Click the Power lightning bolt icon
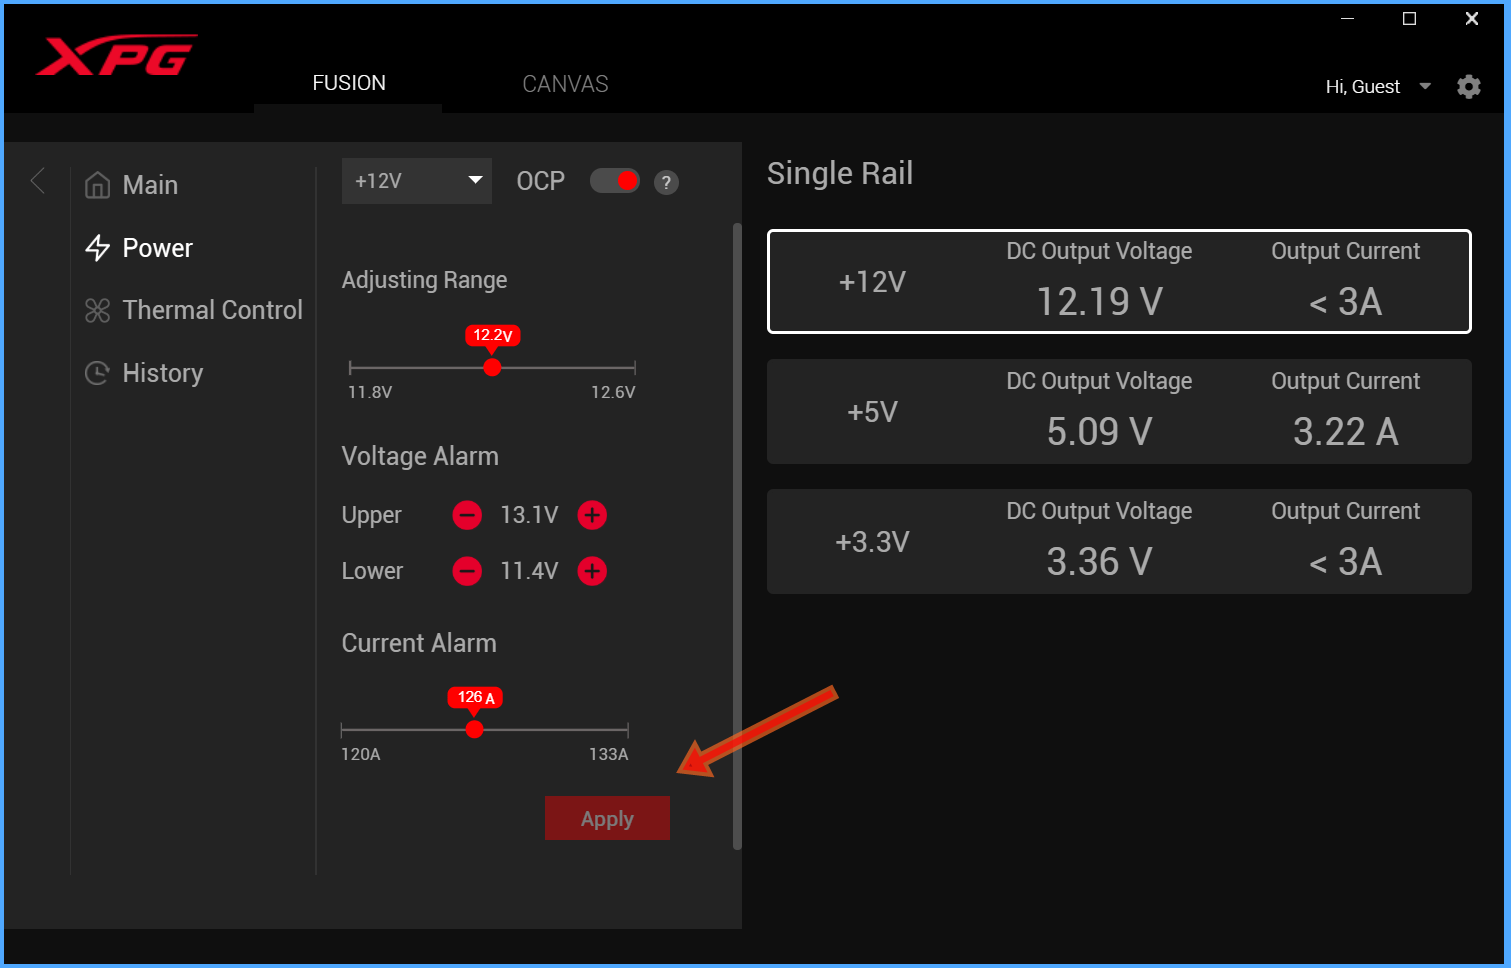 tap(97, 248)
